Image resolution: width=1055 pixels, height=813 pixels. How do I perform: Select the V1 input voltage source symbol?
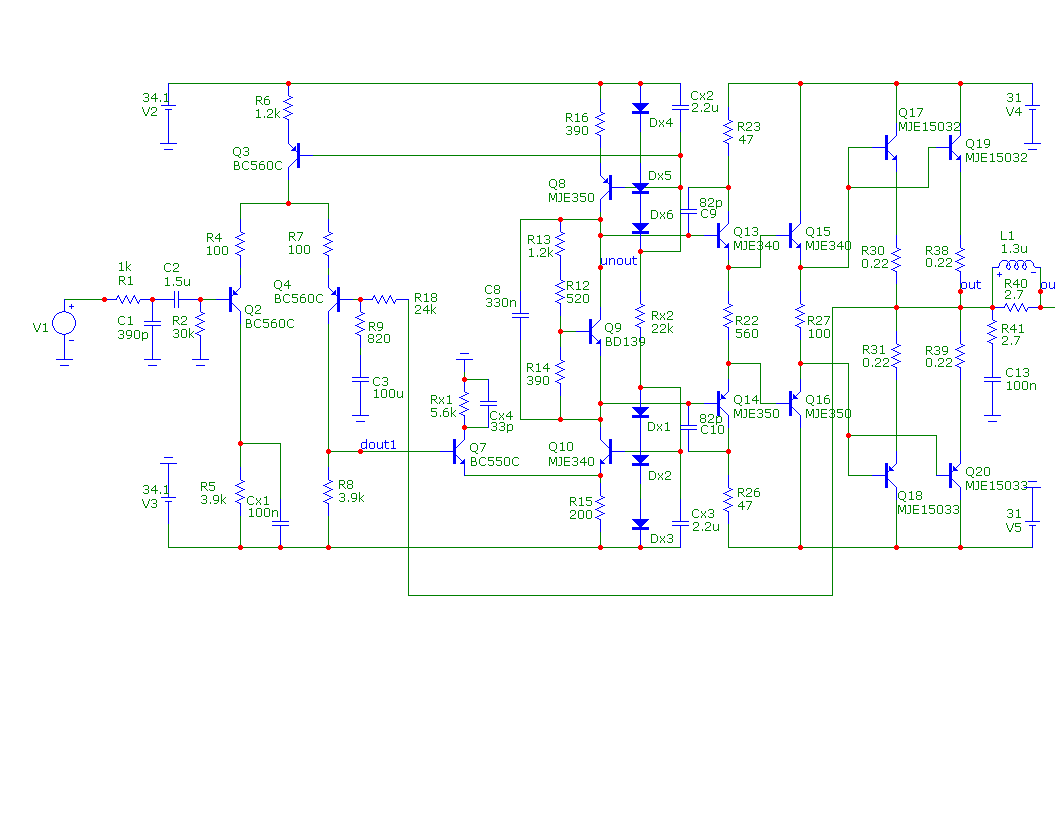pos(65,323)
